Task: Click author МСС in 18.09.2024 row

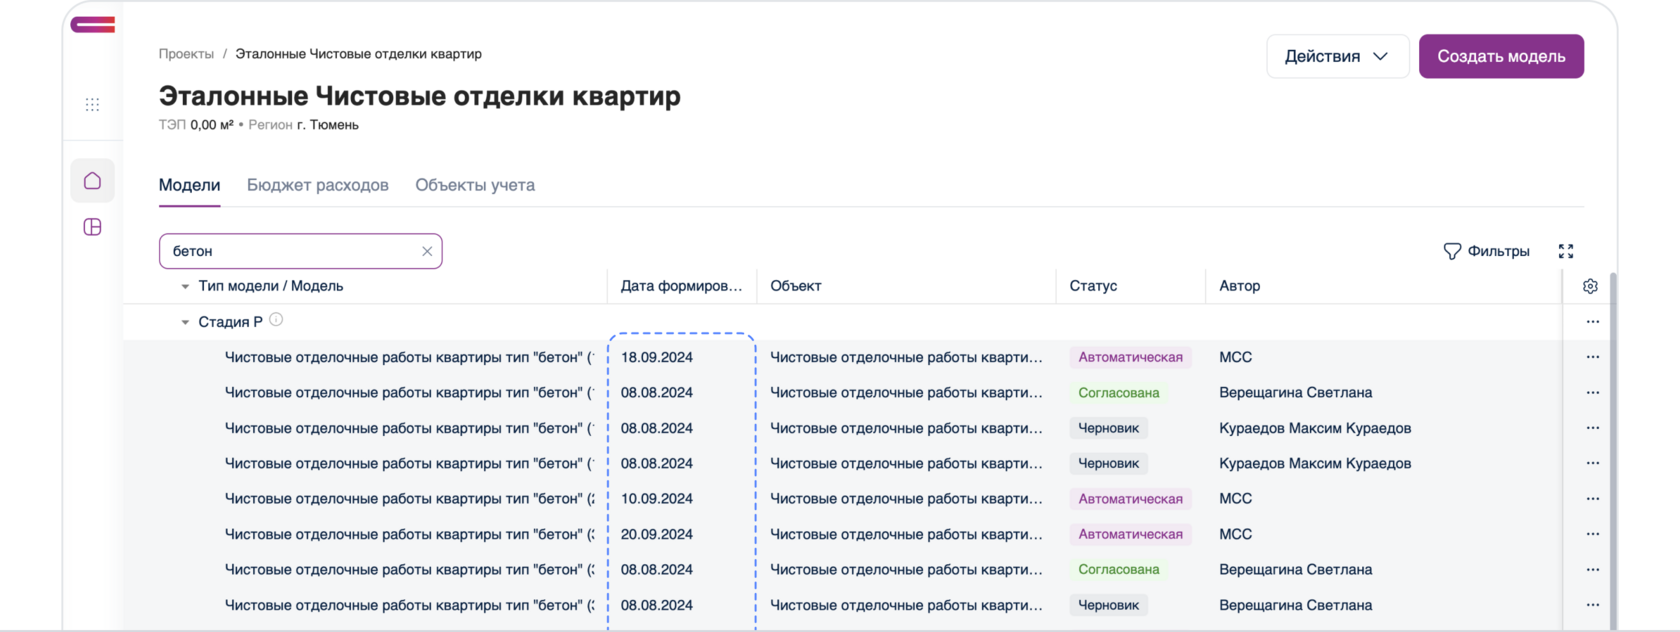Action: click(1235, 357)
